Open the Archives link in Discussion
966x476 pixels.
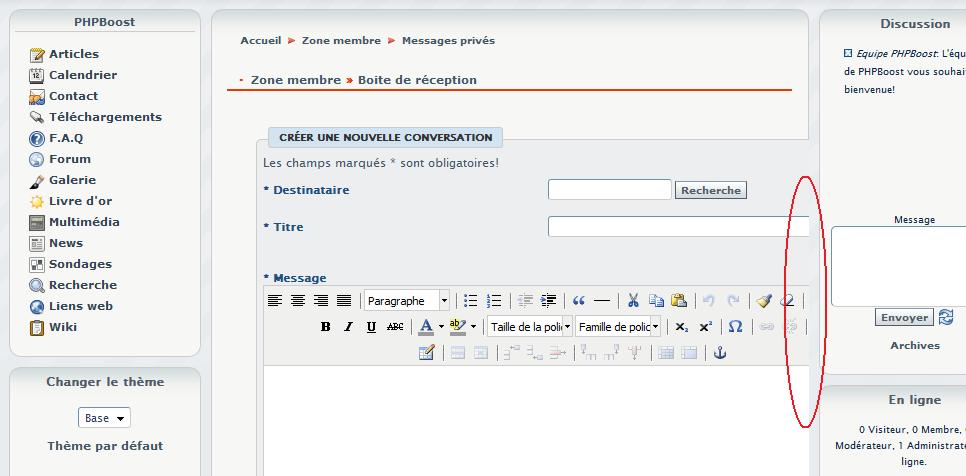[x=915, y=346]
